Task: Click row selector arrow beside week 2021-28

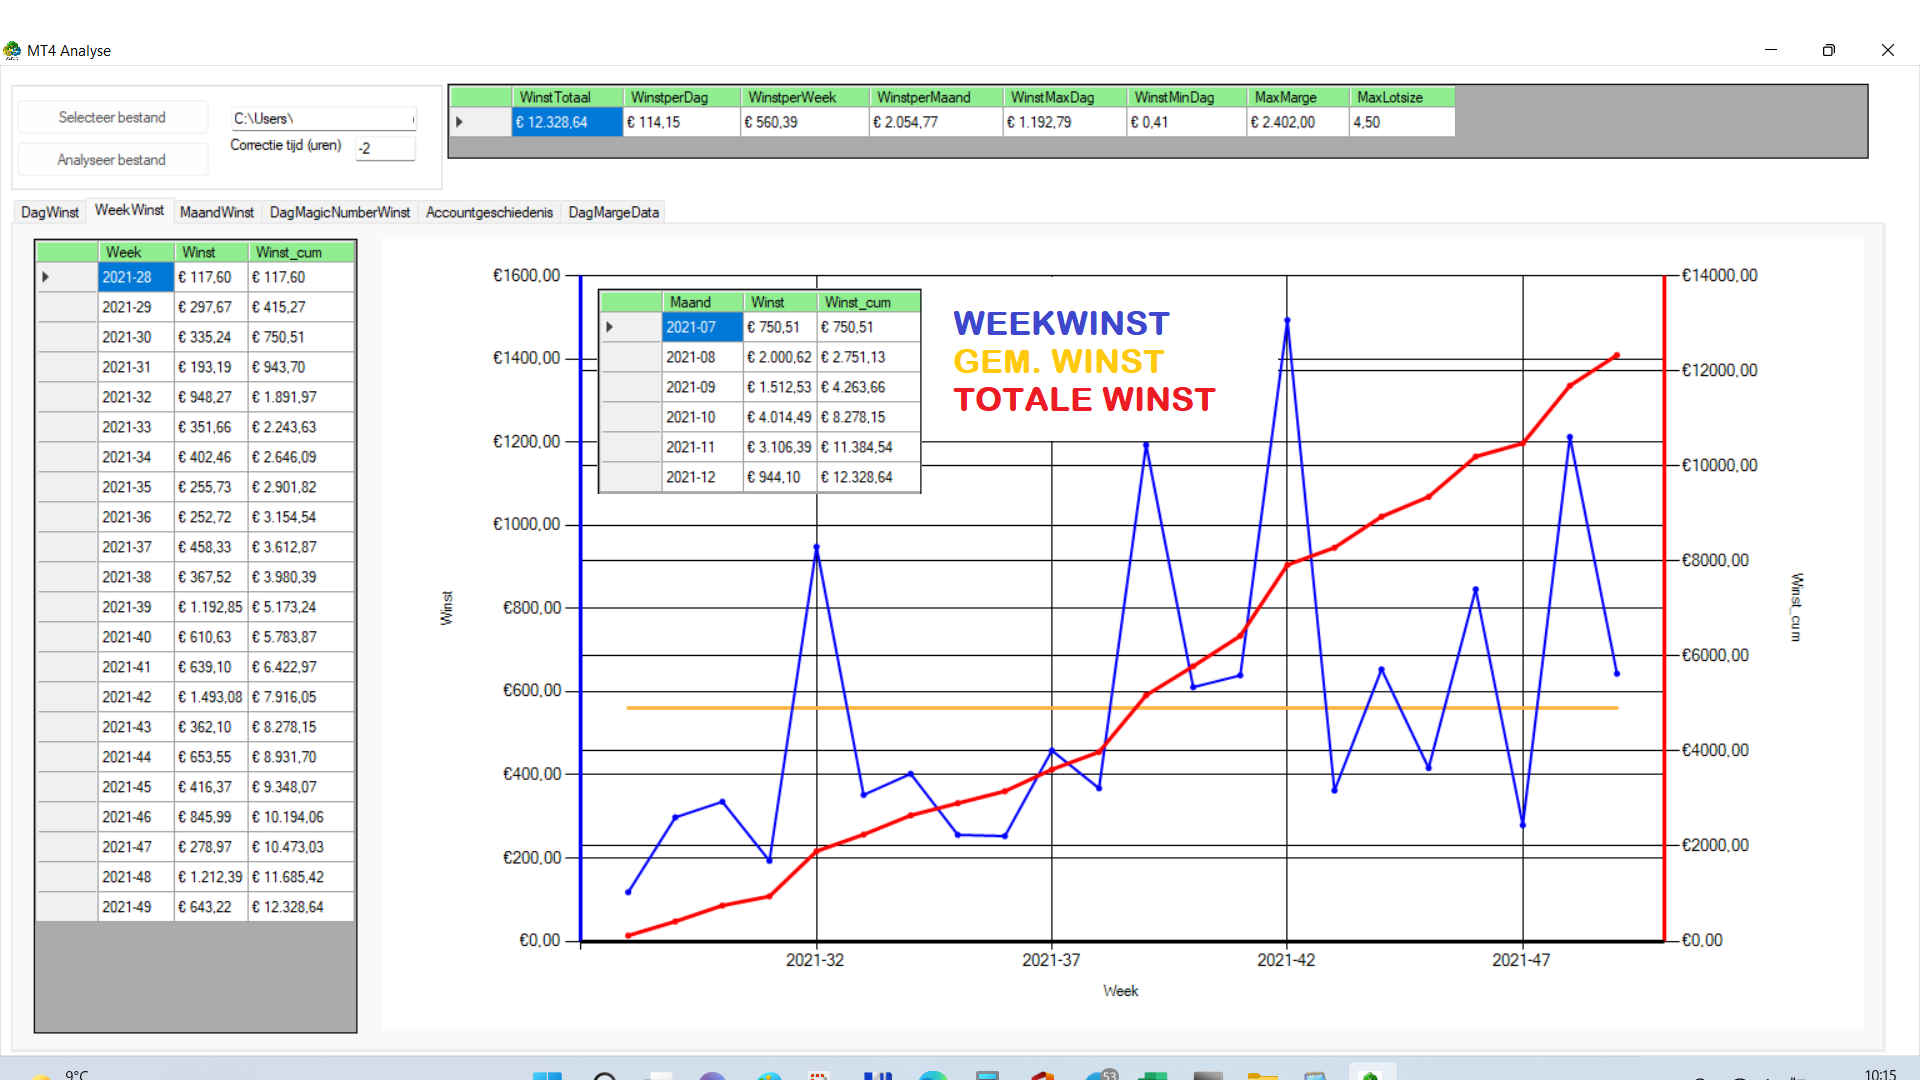Action: [x=46, y=277]
